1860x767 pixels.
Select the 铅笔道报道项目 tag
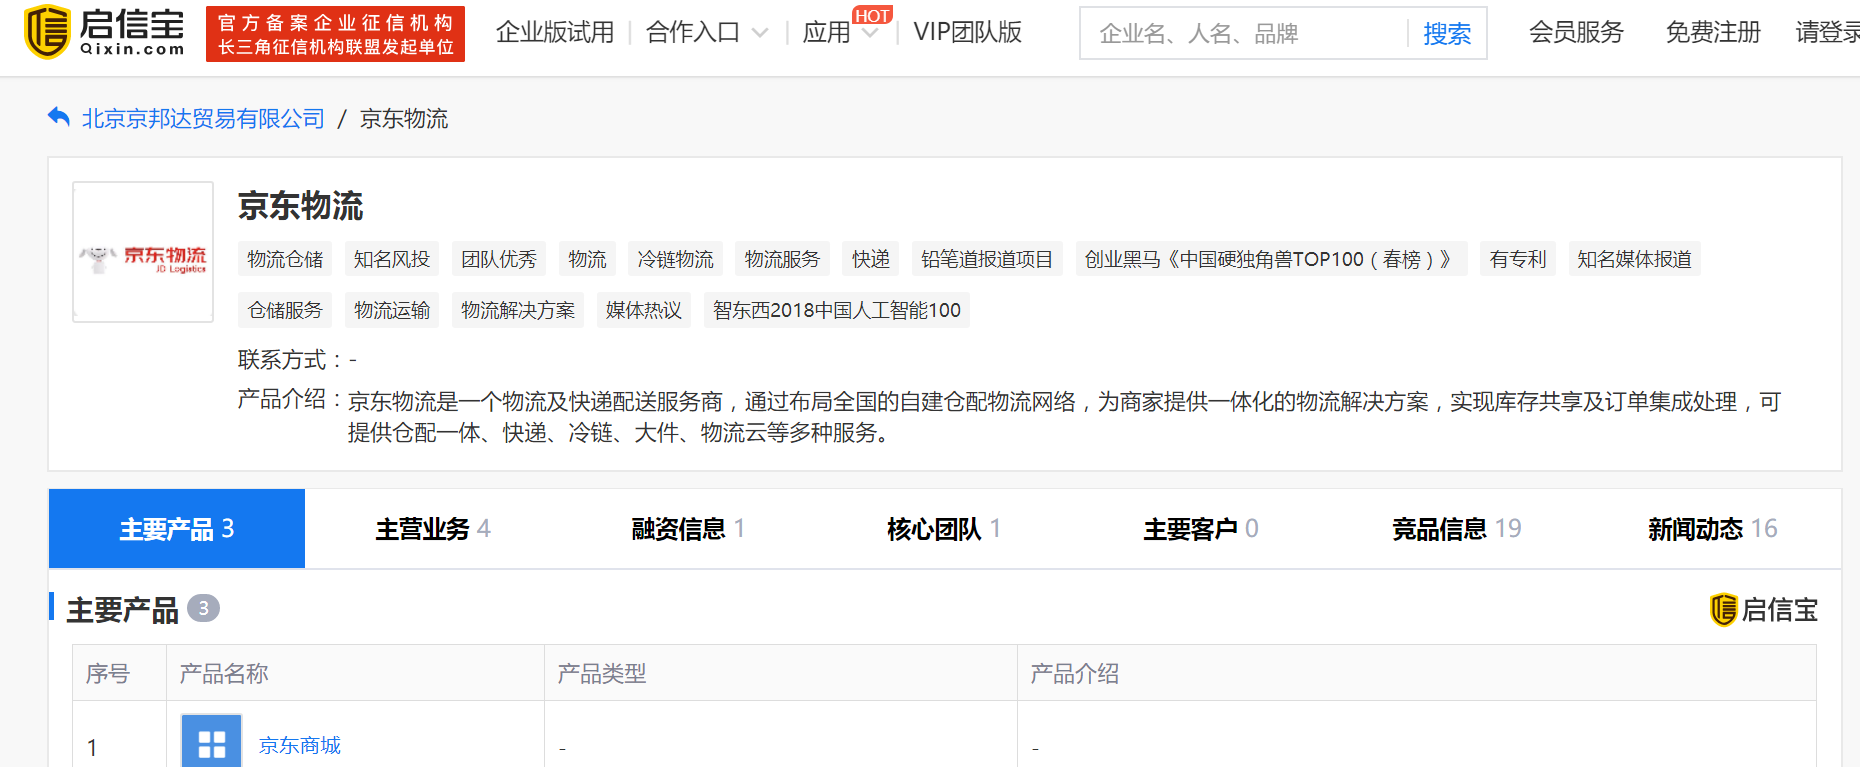click(x=987, y=259)
